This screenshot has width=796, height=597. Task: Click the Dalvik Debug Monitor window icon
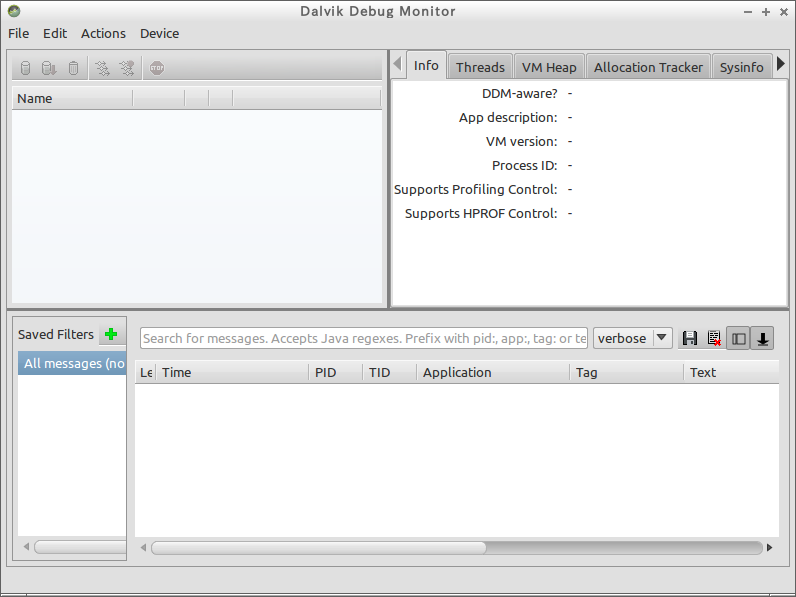pos(14,11)
